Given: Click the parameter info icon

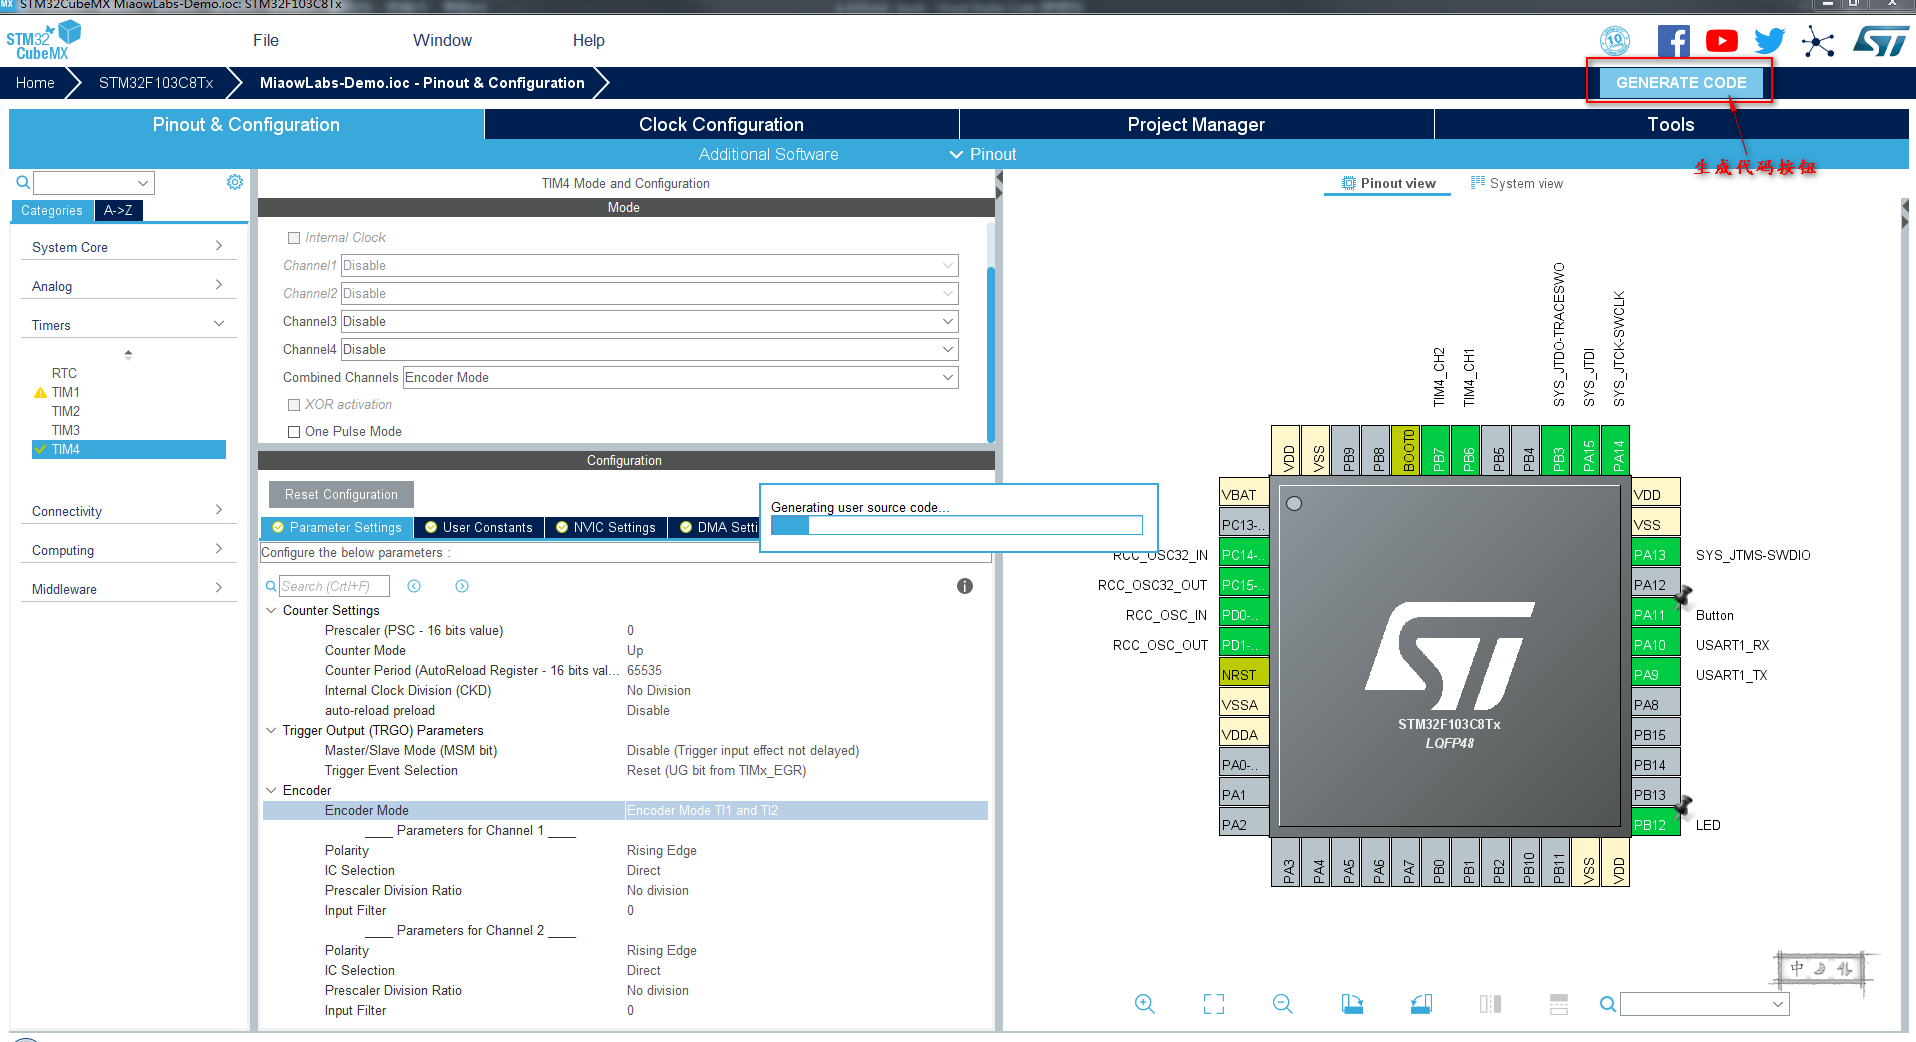Looking at the screenshot, I should (965, 586).
